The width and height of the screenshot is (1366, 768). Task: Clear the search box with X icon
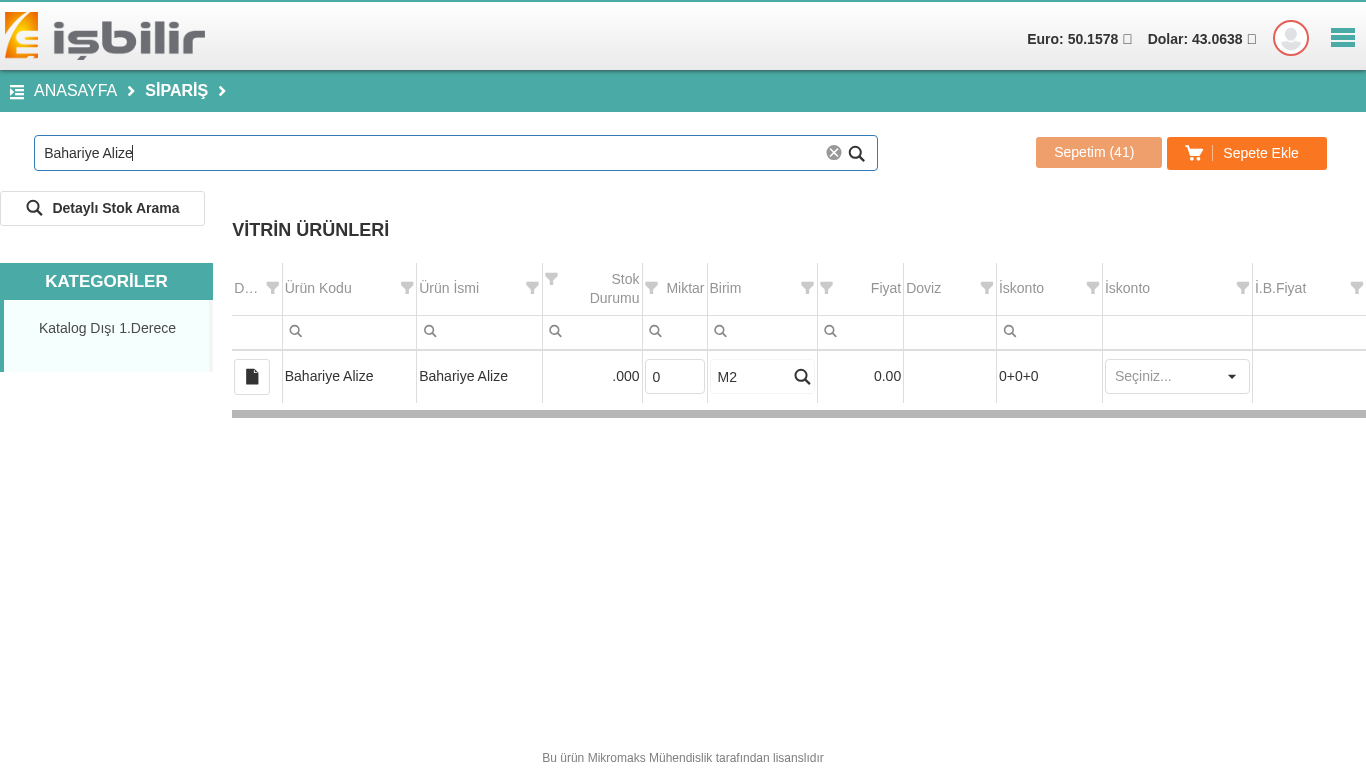pos(833,153)
